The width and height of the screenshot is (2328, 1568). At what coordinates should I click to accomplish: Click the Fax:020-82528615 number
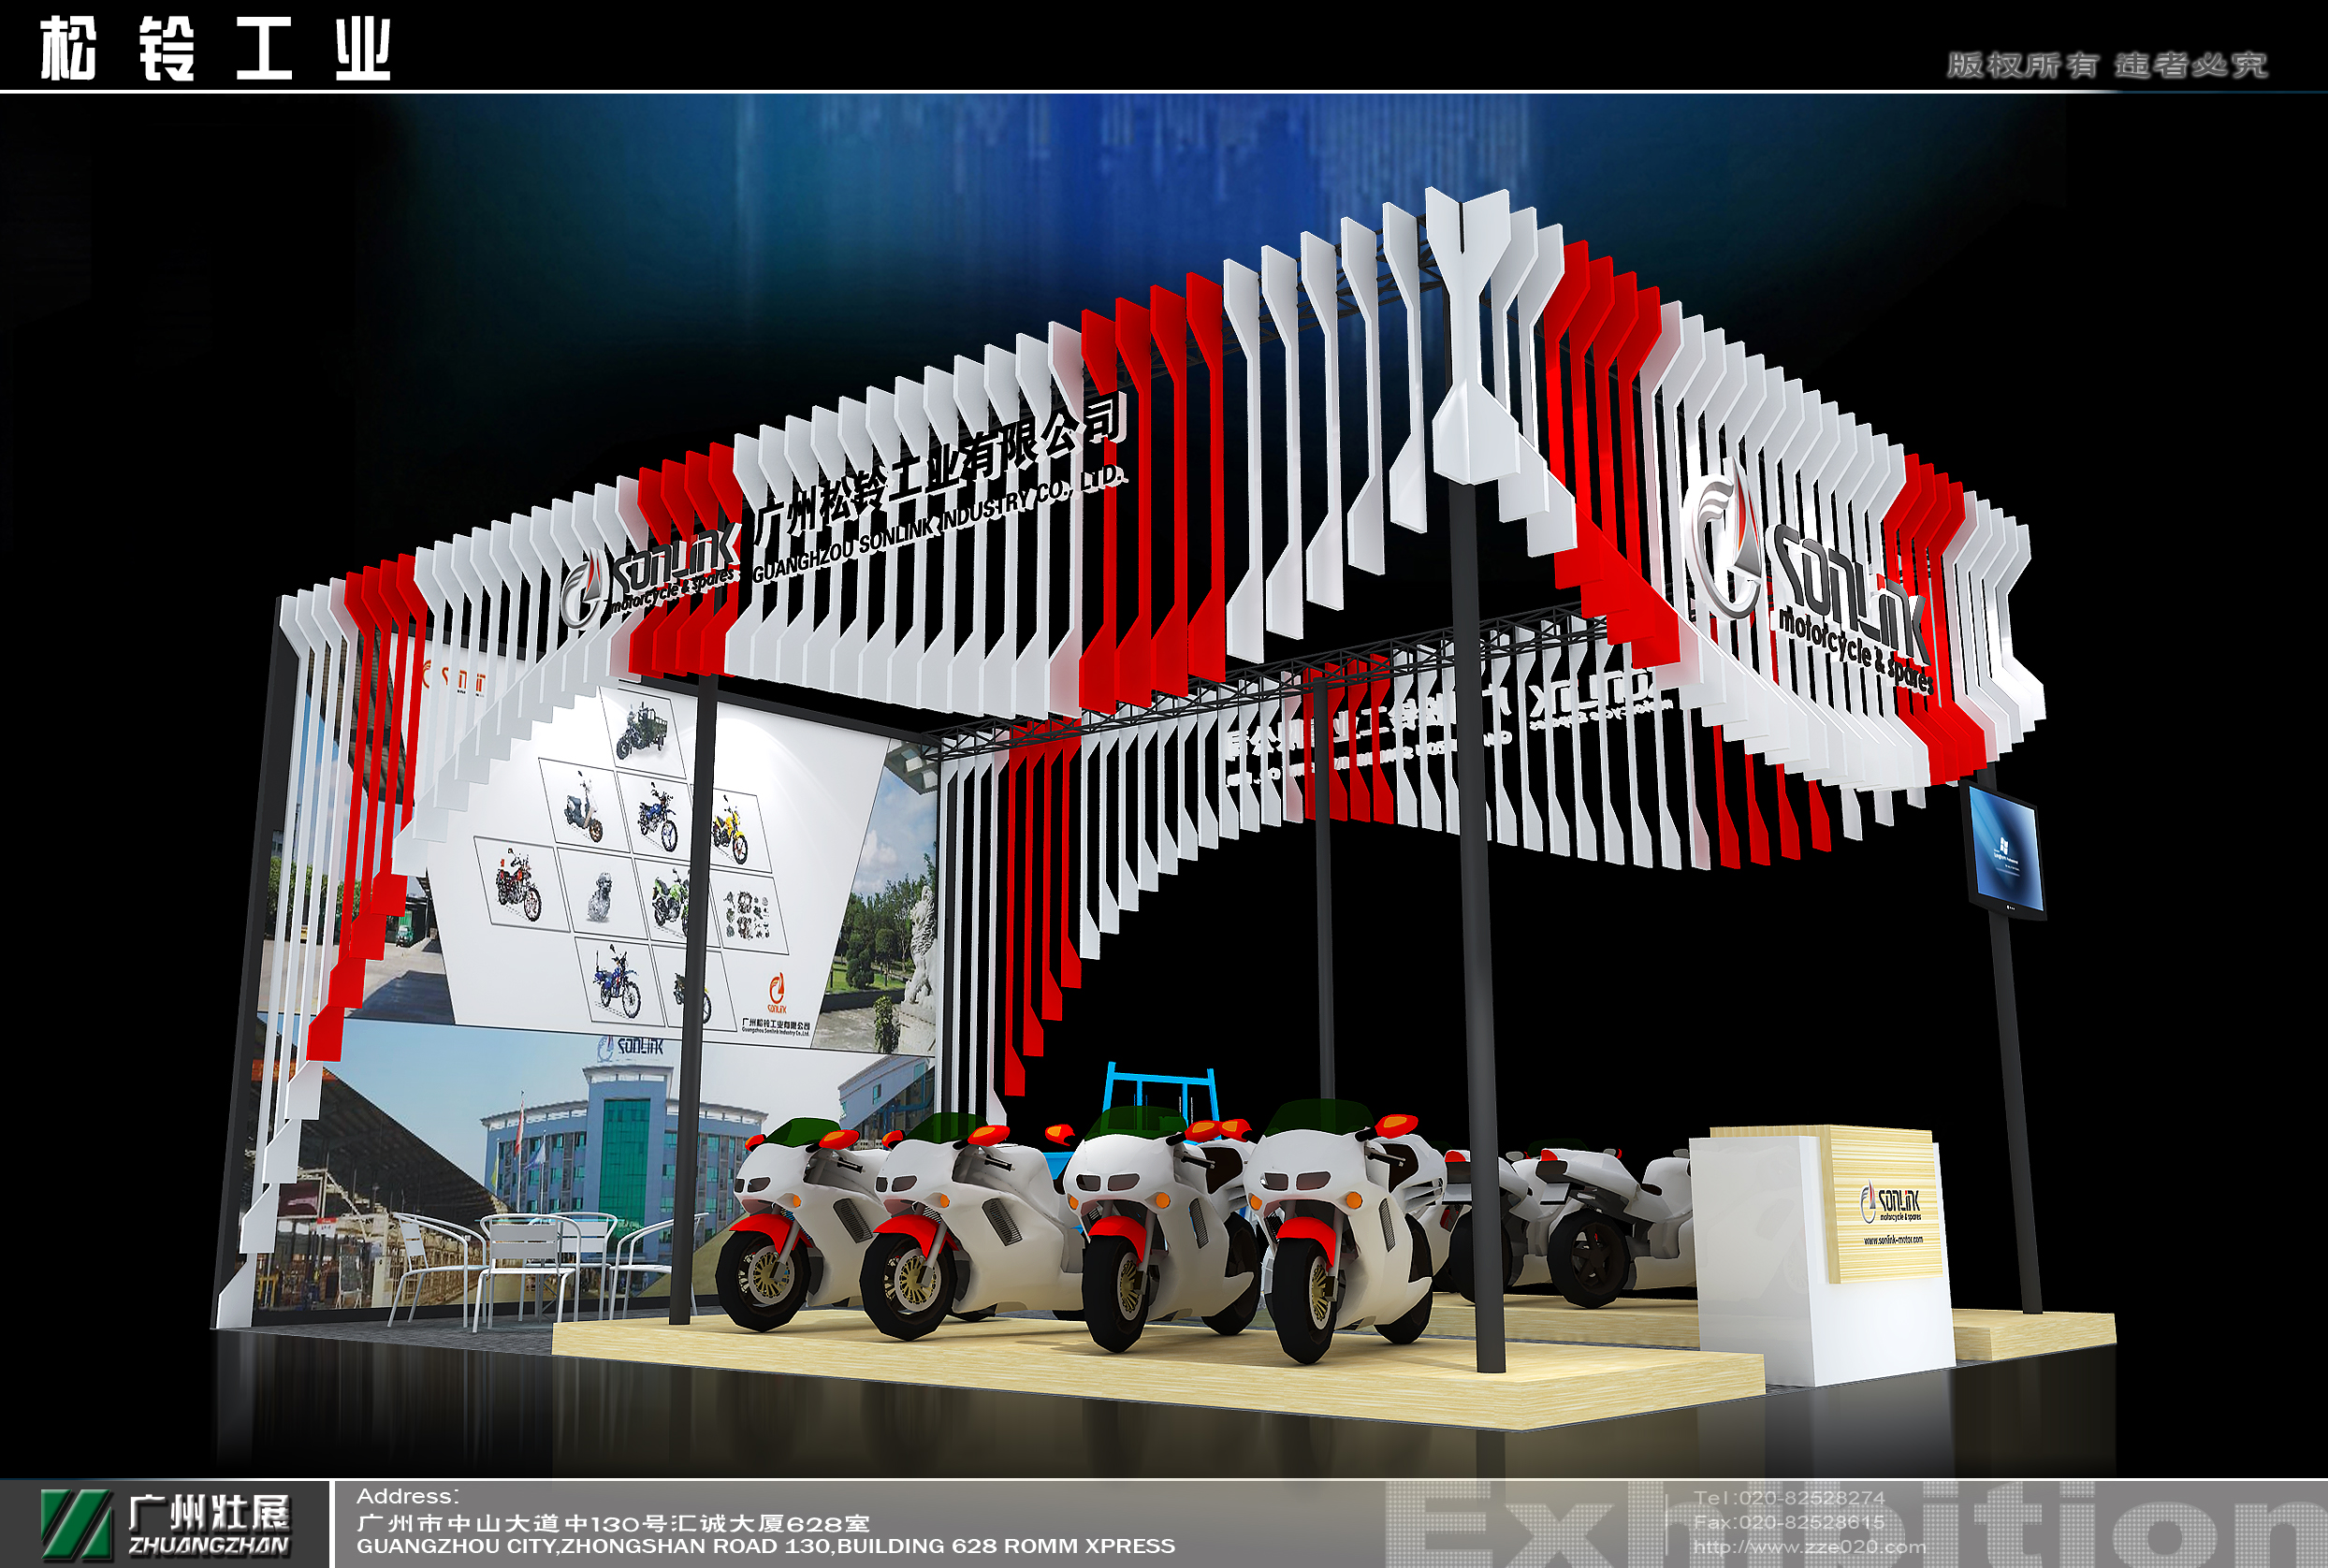coord(1789,1522)
